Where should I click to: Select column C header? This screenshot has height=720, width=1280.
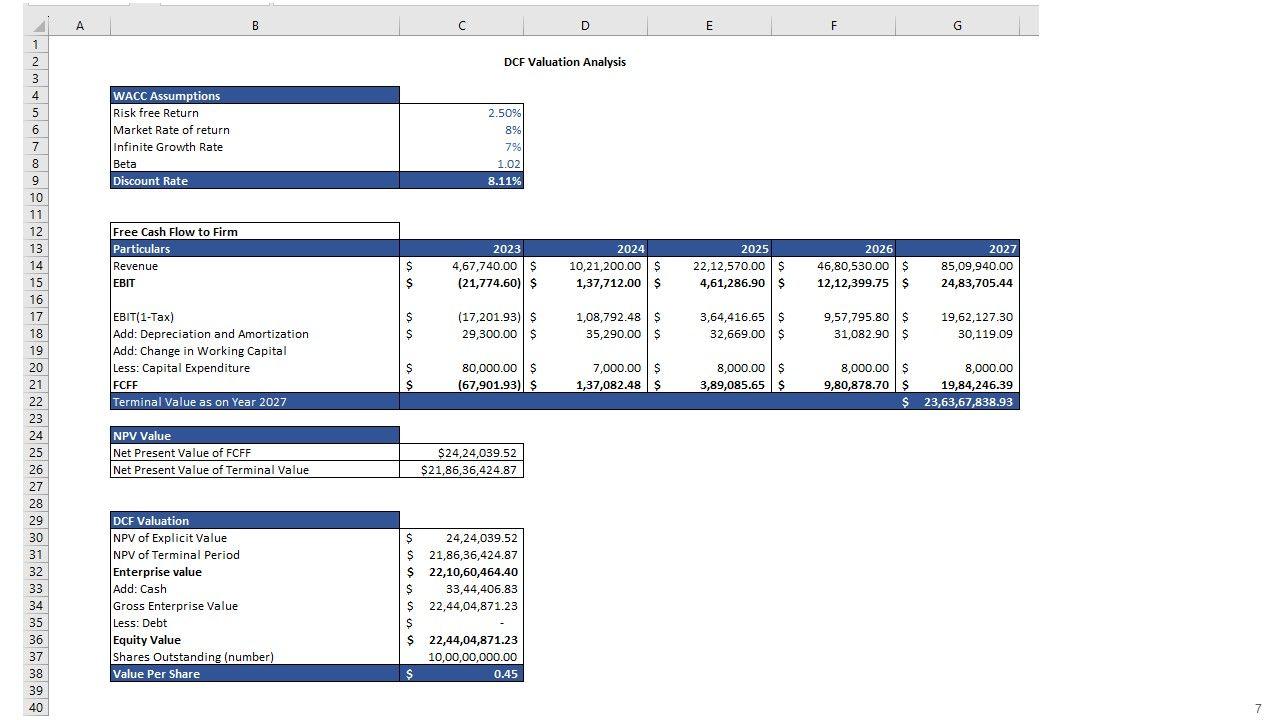[x=461, y=26]
